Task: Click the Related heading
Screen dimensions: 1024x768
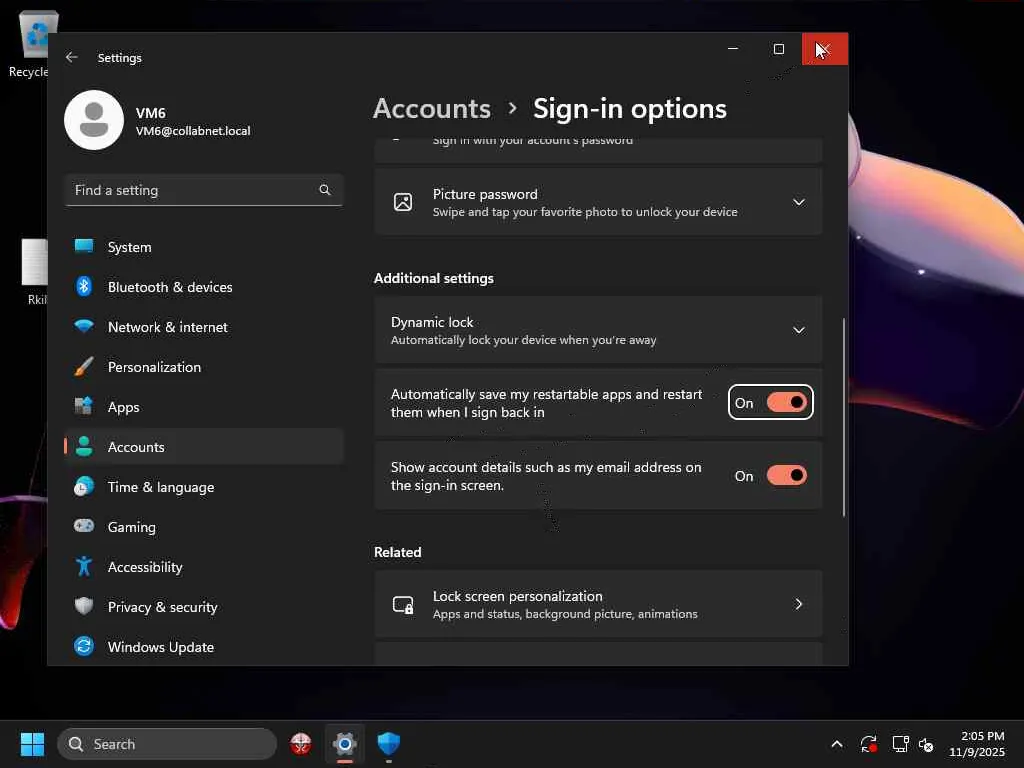Action: 397,552
